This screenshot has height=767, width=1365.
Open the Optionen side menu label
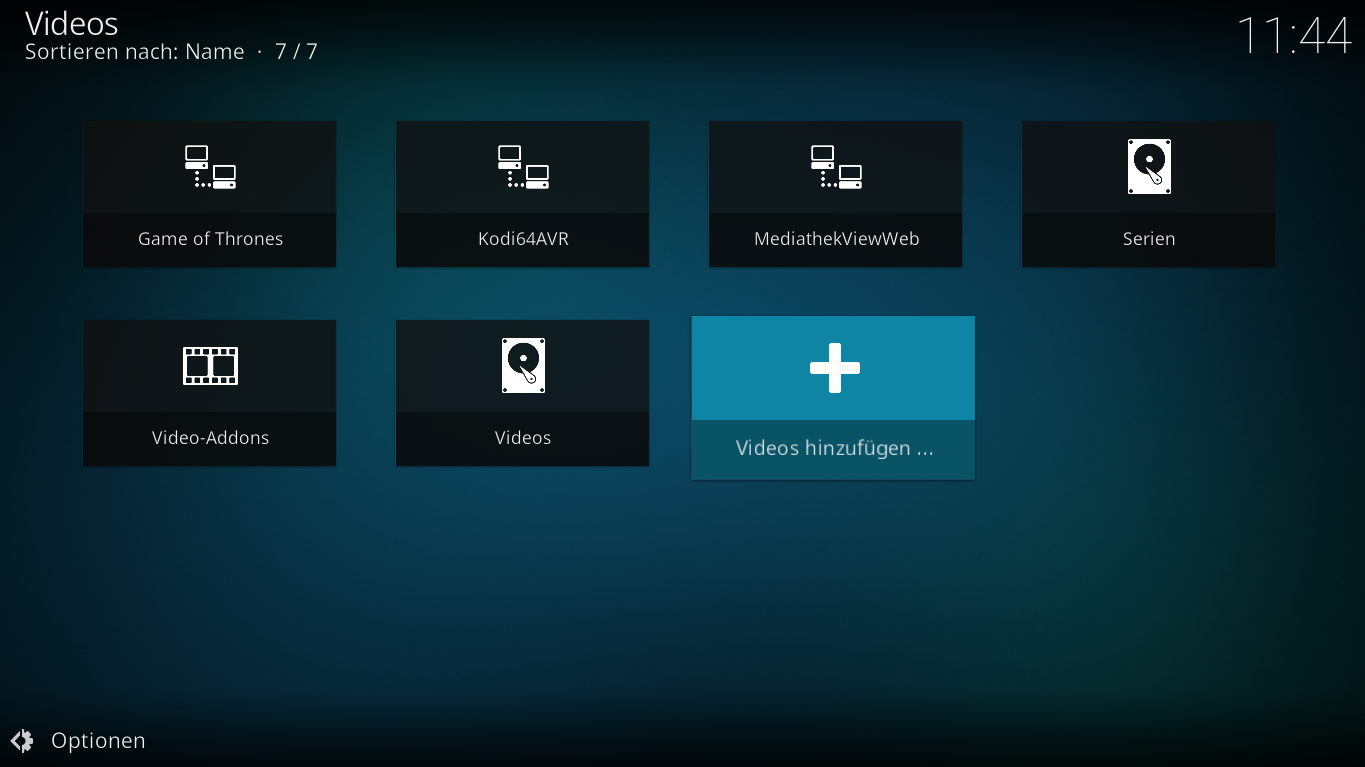pos(98,741)
